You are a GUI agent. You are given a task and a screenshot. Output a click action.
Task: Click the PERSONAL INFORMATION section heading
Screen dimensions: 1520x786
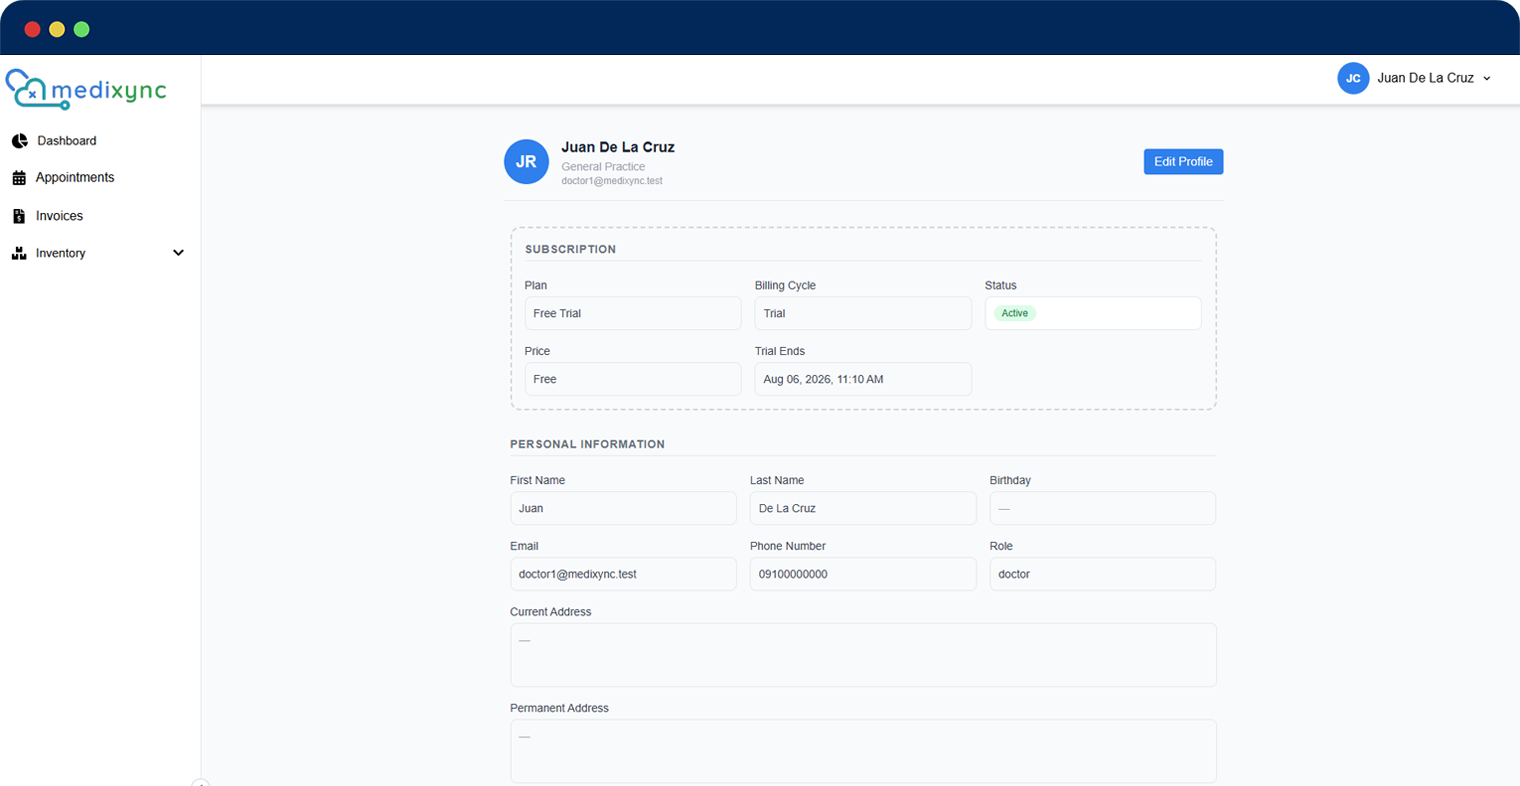tap(587, 444)
